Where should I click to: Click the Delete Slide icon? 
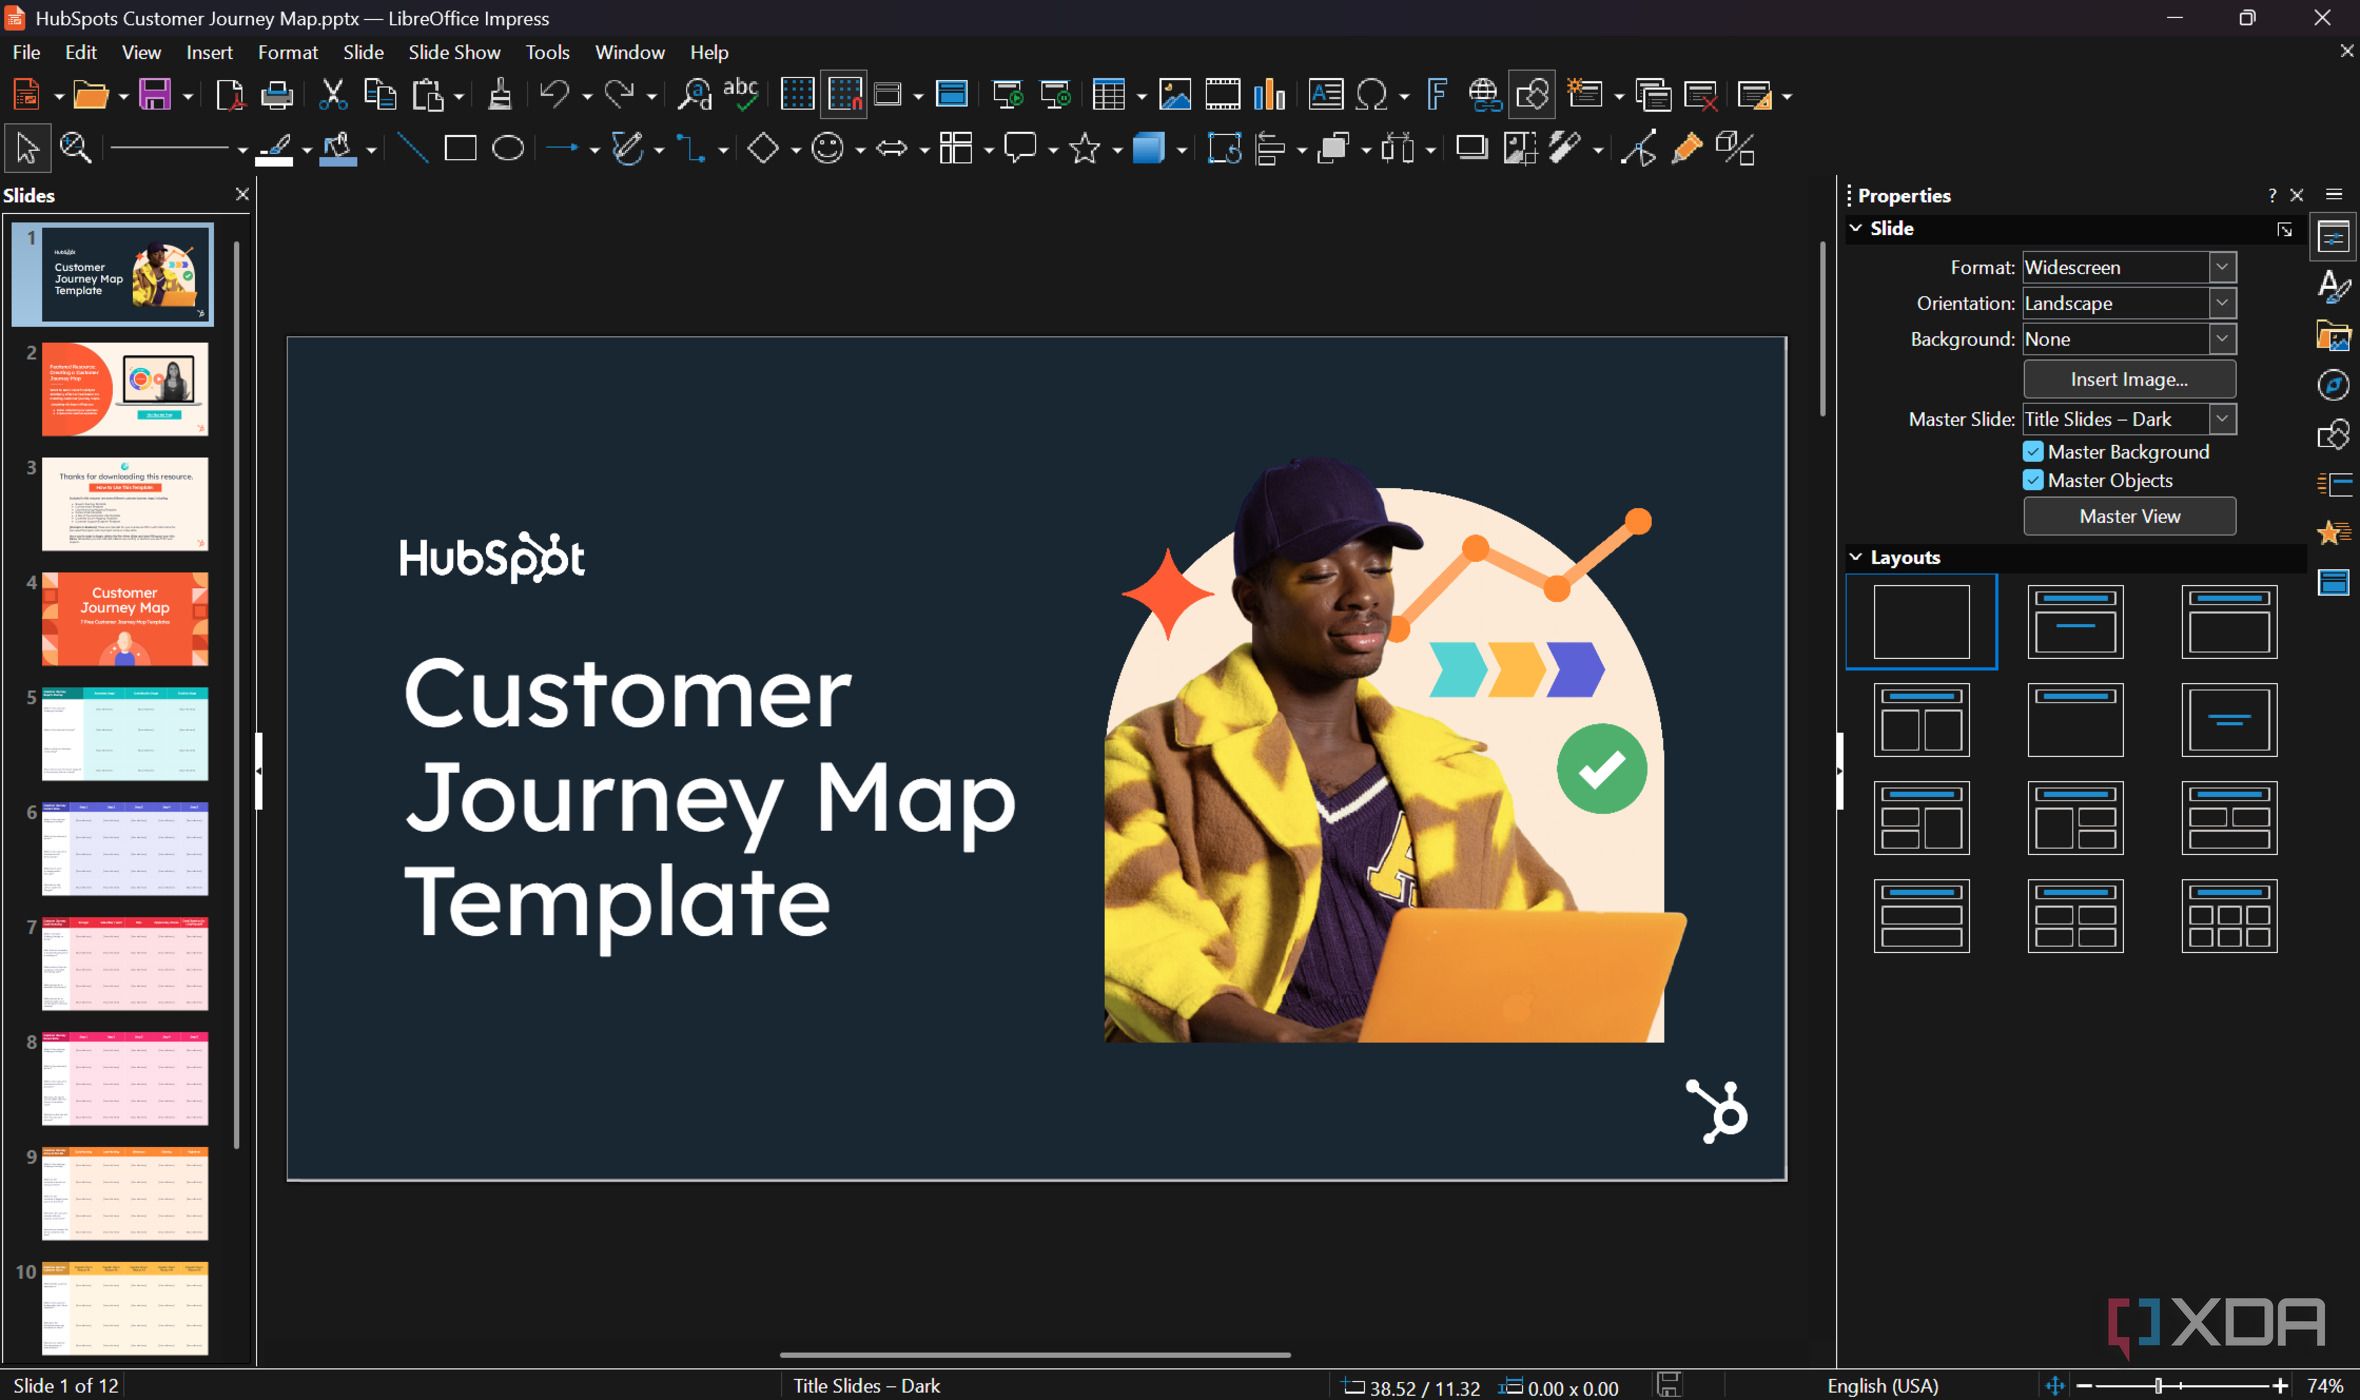[1701, 95]
